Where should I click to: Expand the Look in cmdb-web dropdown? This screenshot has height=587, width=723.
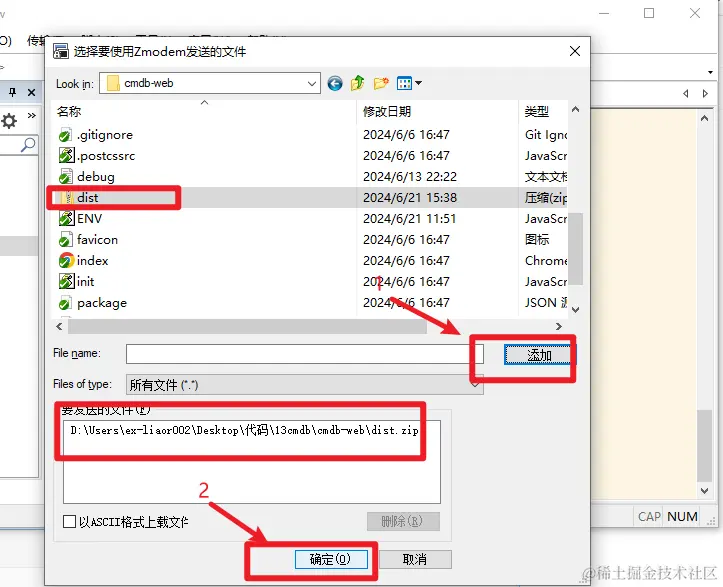[x=312, y=83]
